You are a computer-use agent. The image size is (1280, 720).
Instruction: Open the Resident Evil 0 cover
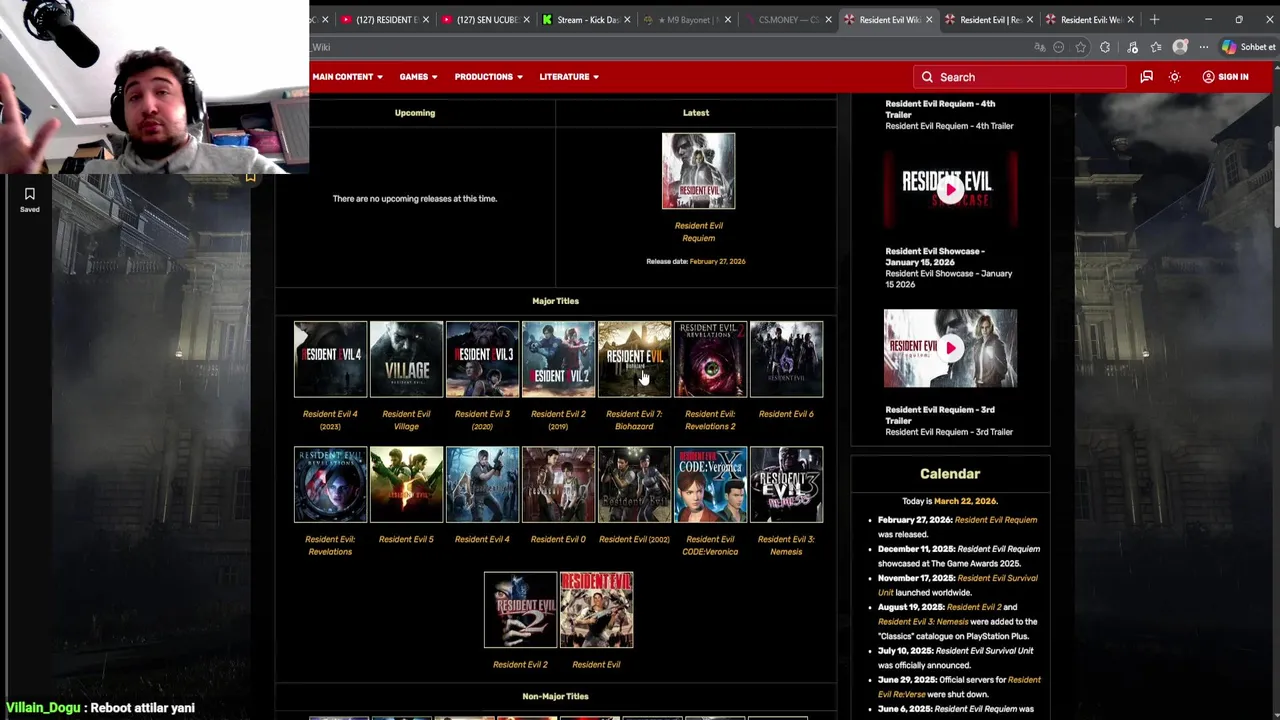pyautogui.click(x=558, y=485)
